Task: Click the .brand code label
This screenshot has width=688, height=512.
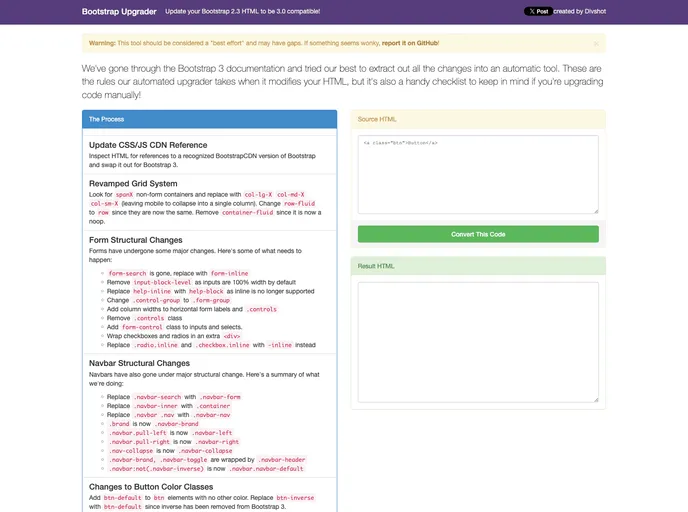Action: tap(119, 424)
